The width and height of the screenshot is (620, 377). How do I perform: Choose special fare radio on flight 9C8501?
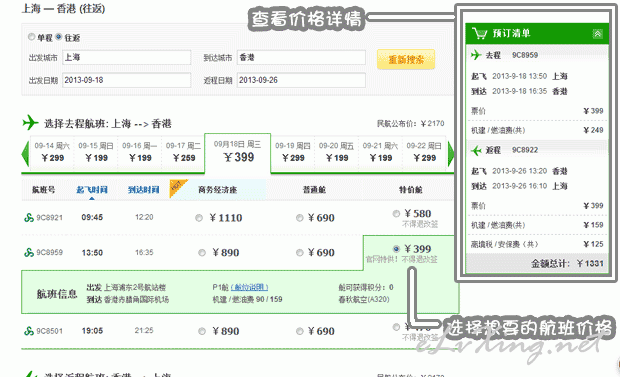(396, 327)
